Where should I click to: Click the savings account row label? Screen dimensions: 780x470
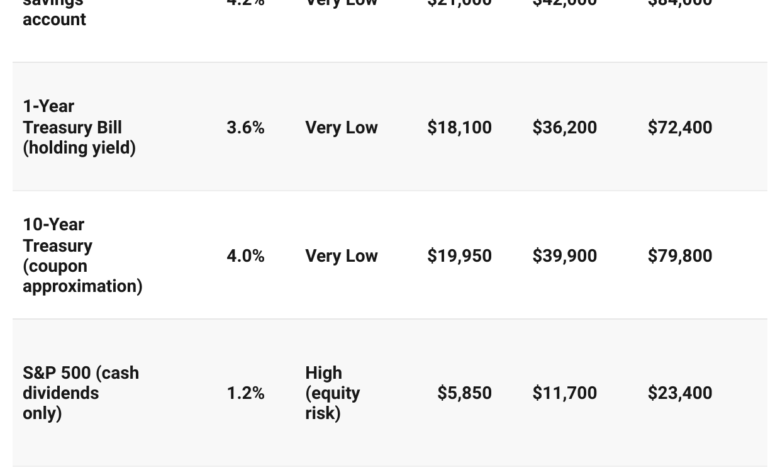pyautogui.click(x=54, y=15)
